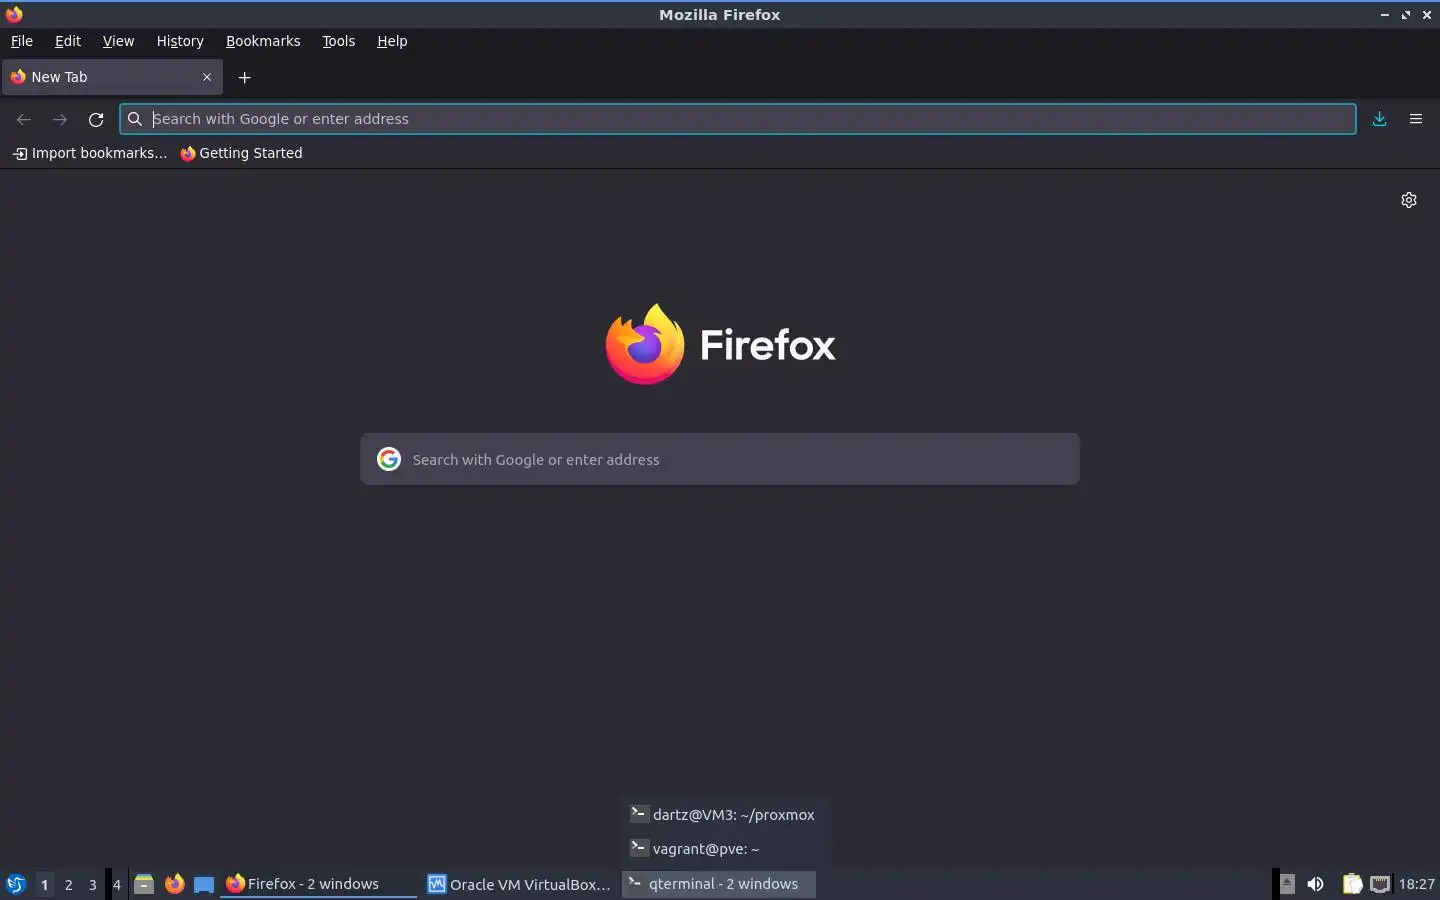The image size is (1440, 900).
Task: Open the Getting Started bookmark
Action: (x=241, y=153)
